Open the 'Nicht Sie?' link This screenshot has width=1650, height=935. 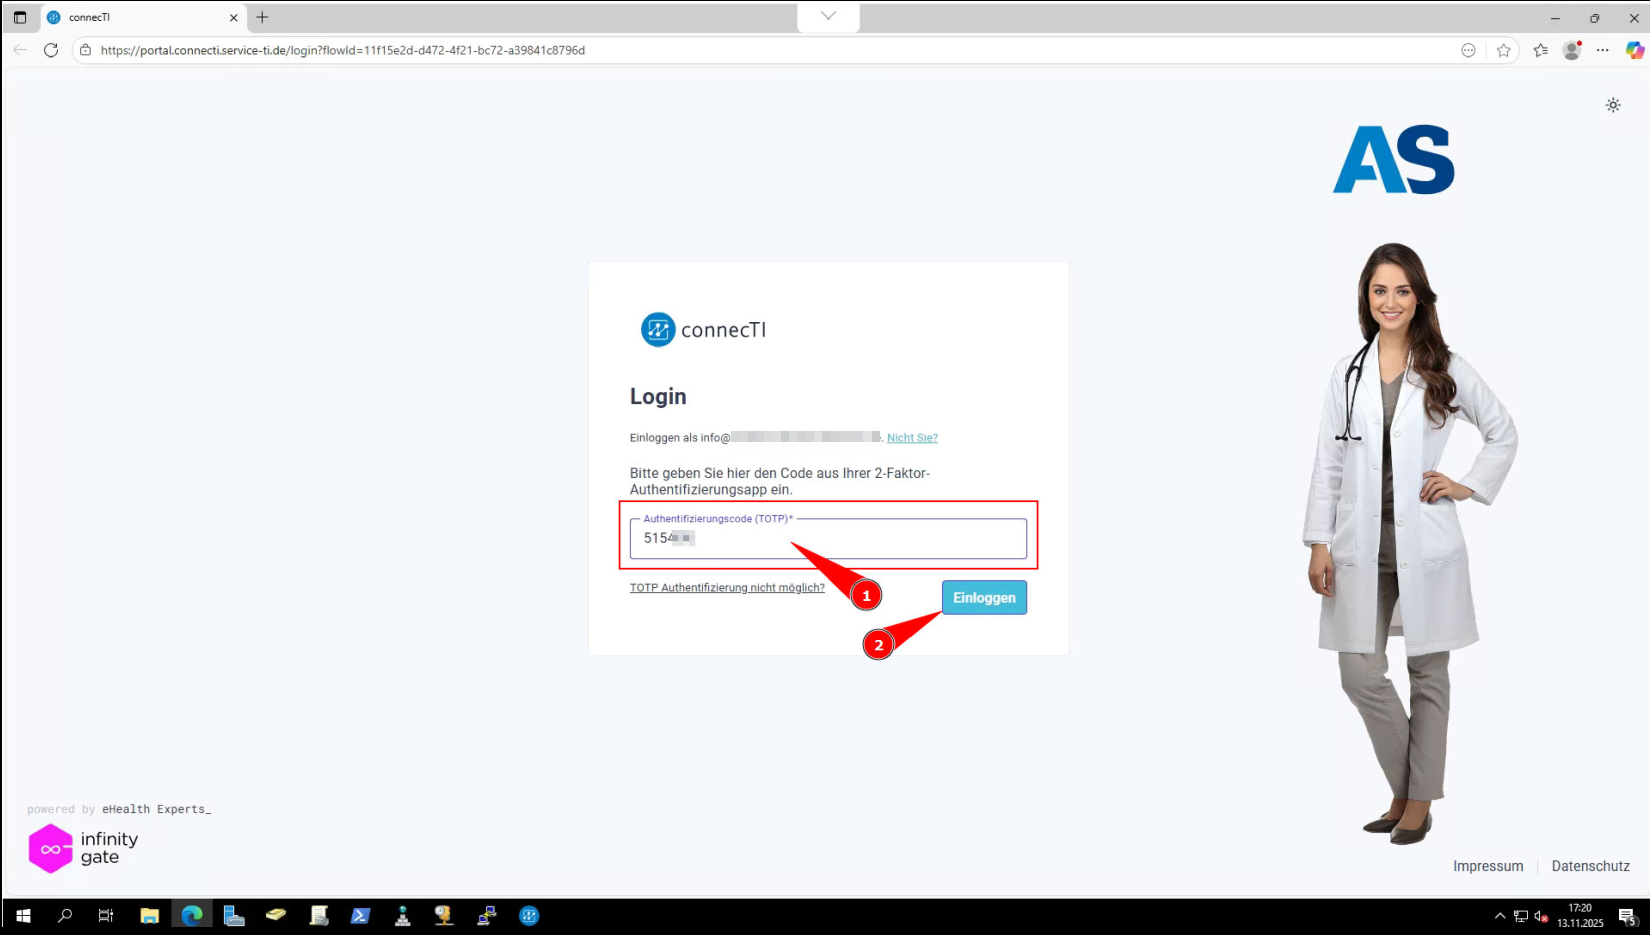[x=911, y=438]
